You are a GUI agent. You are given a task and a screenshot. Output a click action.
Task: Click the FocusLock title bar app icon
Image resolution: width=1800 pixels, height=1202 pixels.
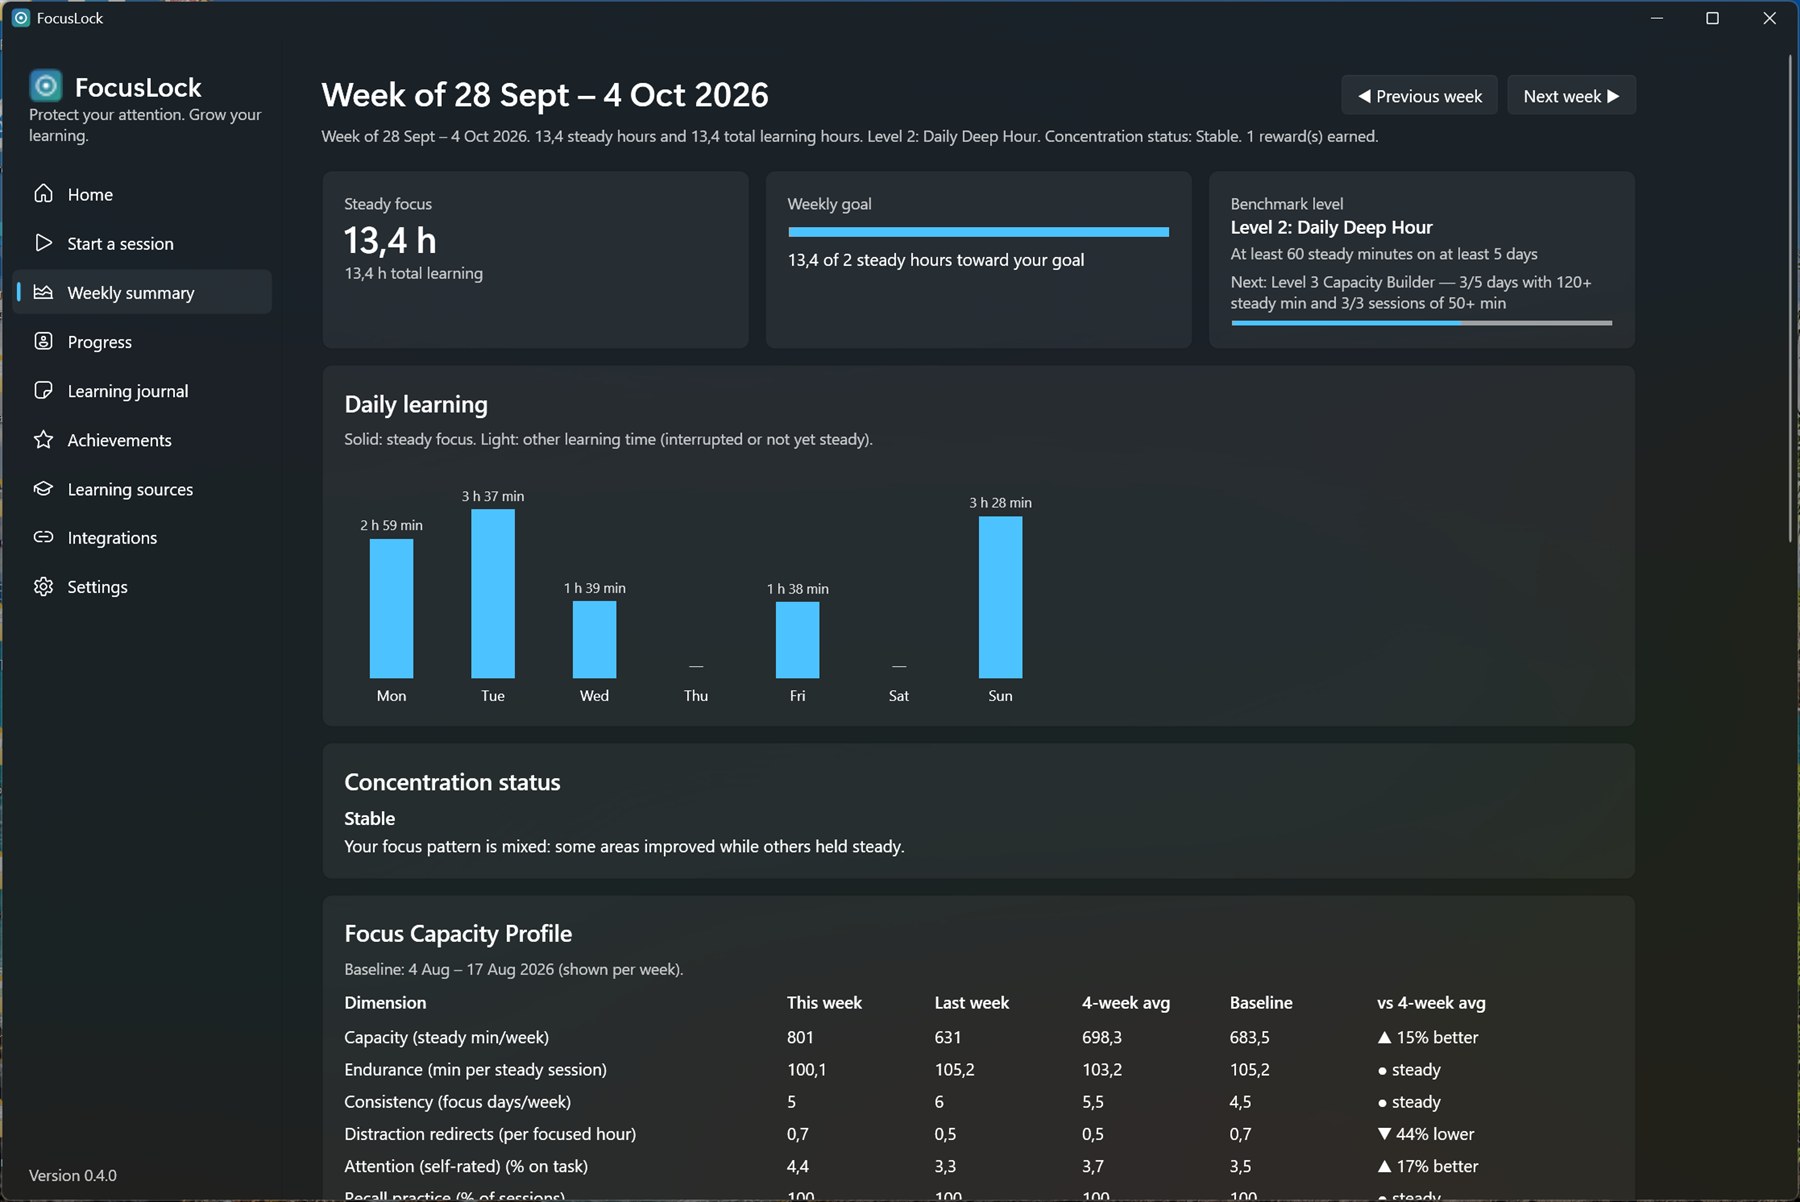[20, 18]
